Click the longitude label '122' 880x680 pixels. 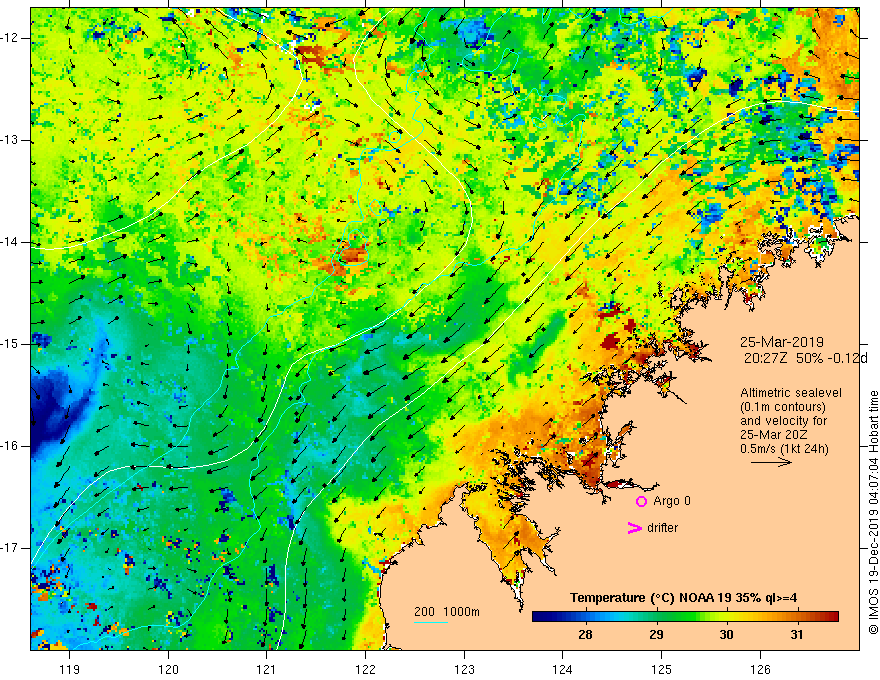[x=365, y=669]
